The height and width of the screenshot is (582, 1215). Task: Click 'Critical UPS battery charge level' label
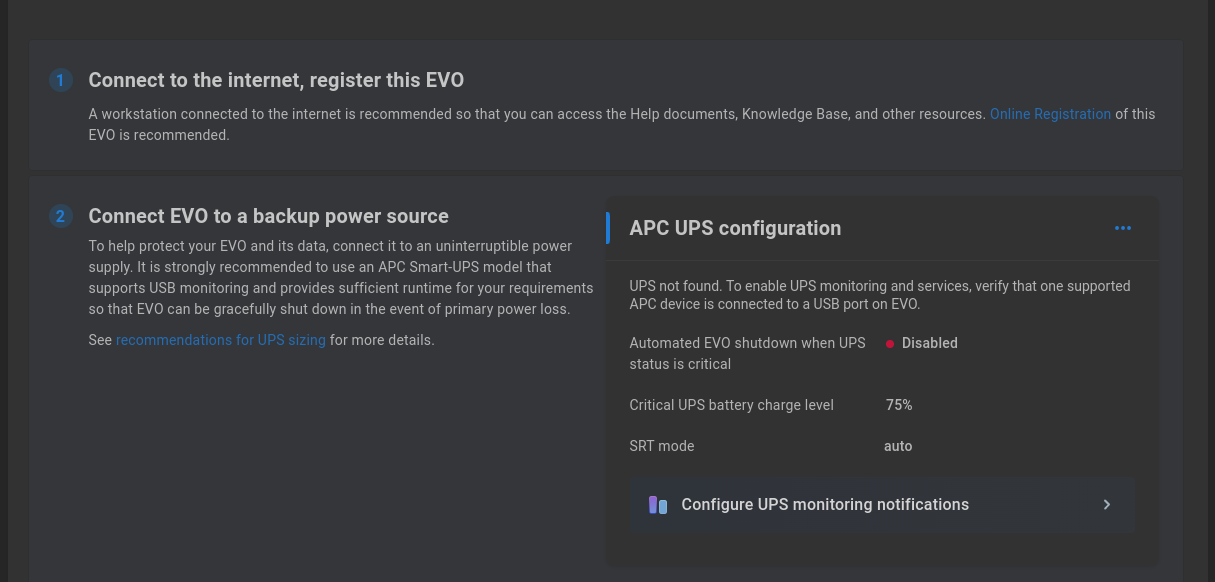click(x=732, y=405)
